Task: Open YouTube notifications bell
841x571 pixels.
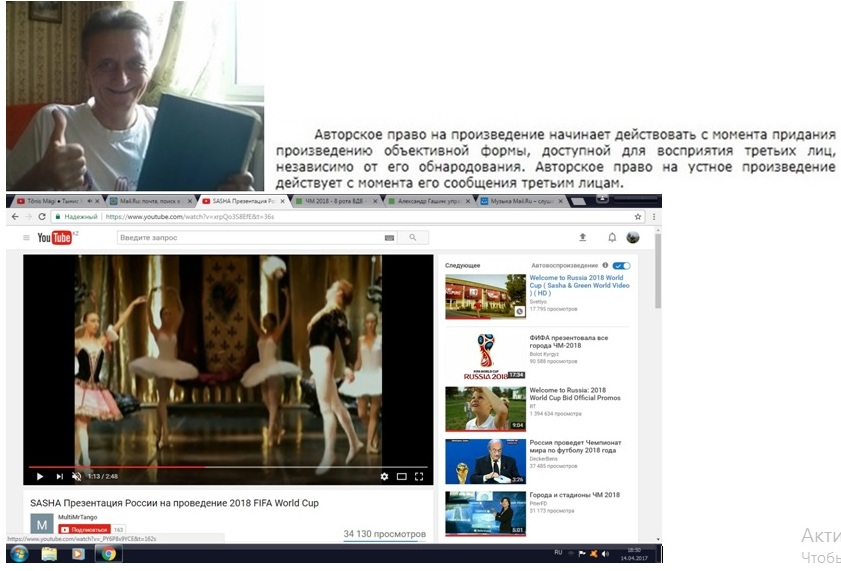Action: point(612,237)
